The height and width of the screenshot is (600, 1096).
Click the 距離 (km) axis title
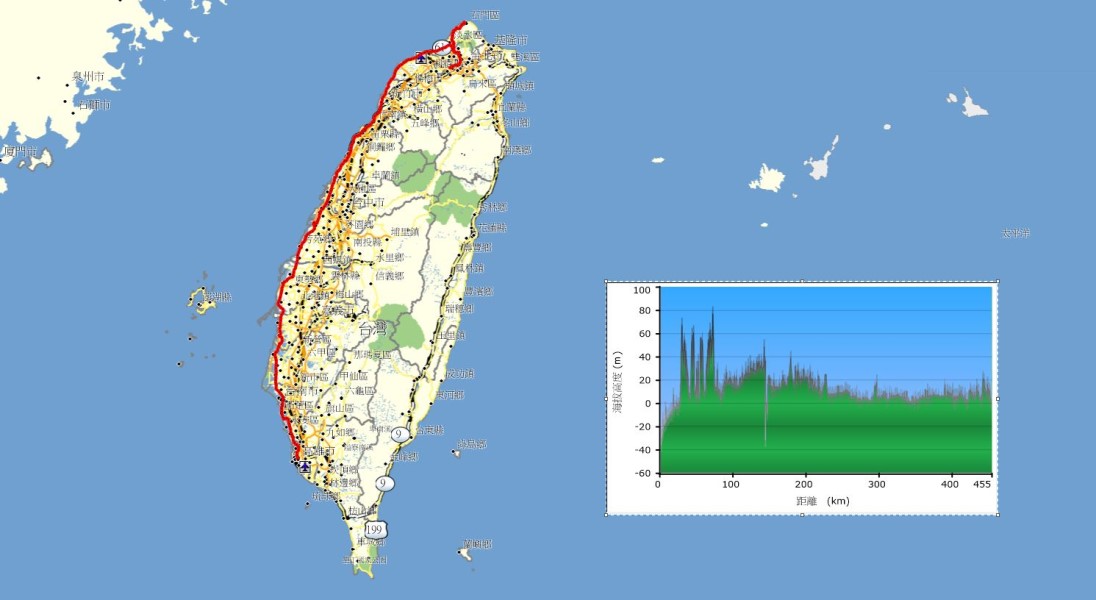822,500
